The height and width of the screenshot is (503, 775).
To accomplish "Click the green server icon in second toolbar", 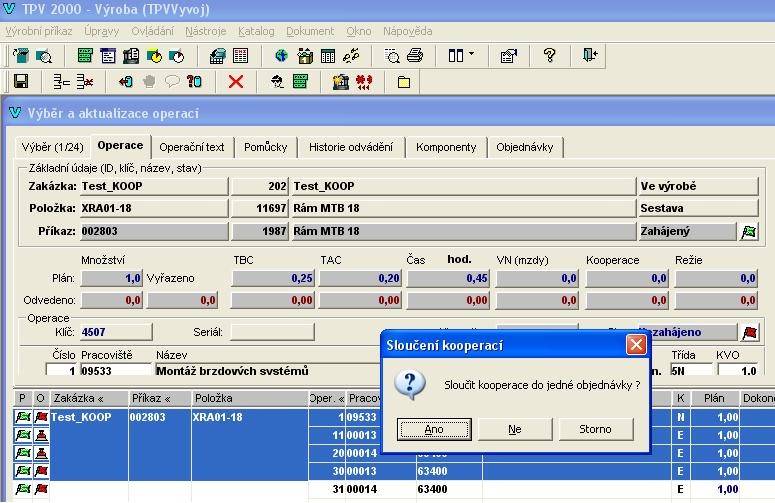I will (300, 81).
